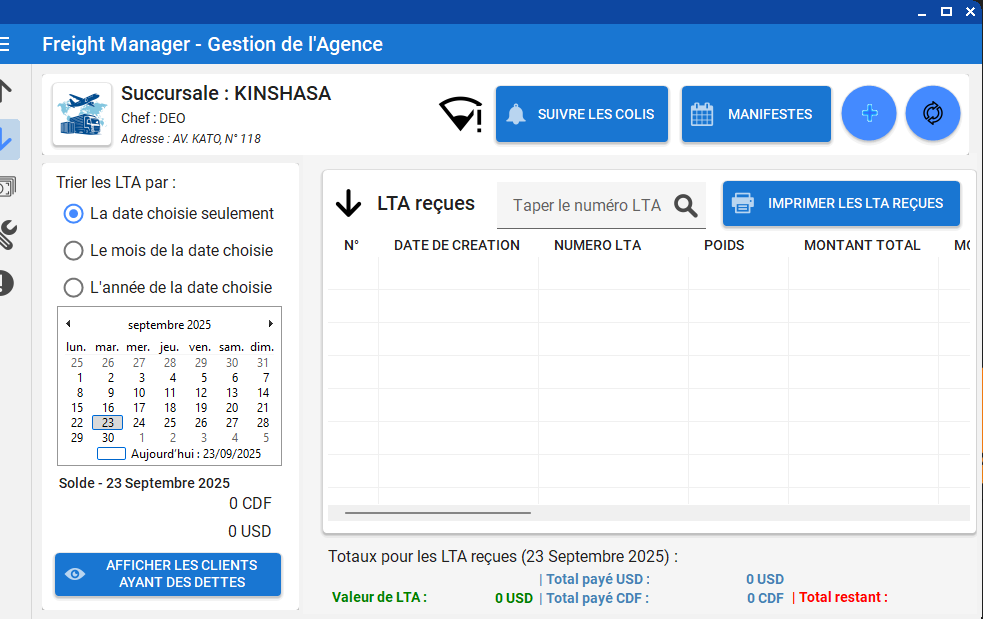Image resolution: width=990 pixels, height=619 pixels.
Task: Select 'Le mois de la date choisie' option
Action: click(x=73, y=250)
